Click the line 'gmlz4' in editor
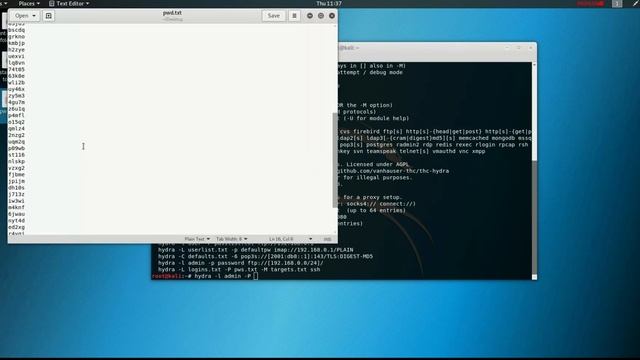 click(x=17, y=129)
